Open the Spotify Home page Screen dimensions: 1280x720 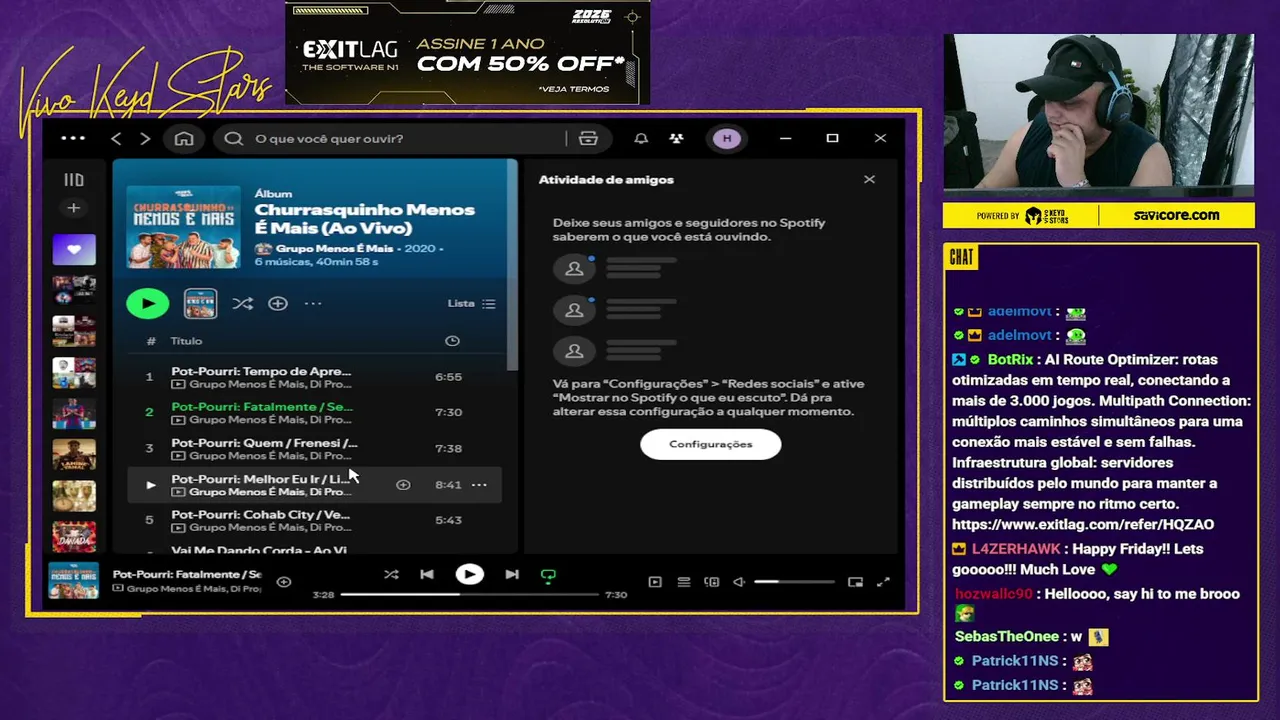(184, 138)
